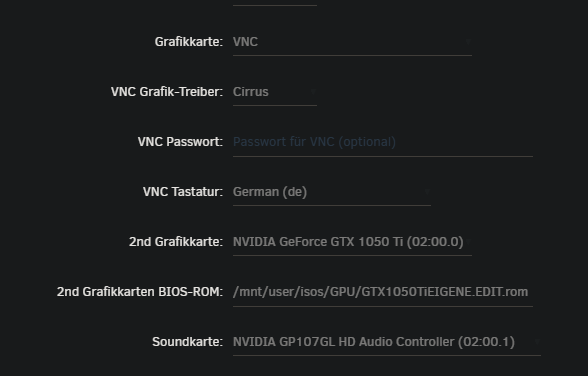Click the partially visible field above Grafikkarte

coord(275,3)
